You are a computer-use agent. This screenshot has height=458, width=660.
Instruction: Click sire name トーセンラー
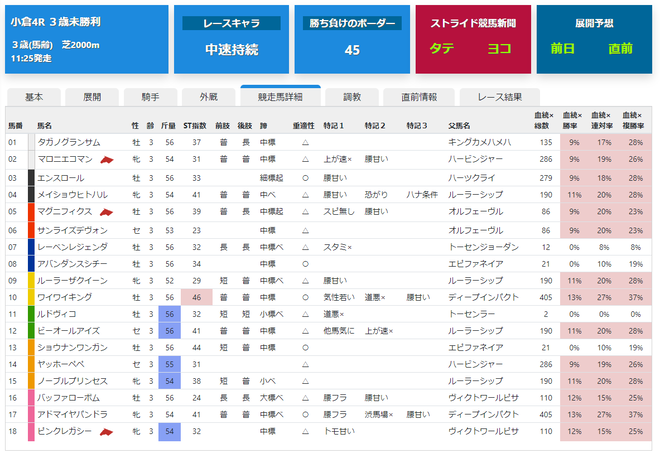pos(471,314)
